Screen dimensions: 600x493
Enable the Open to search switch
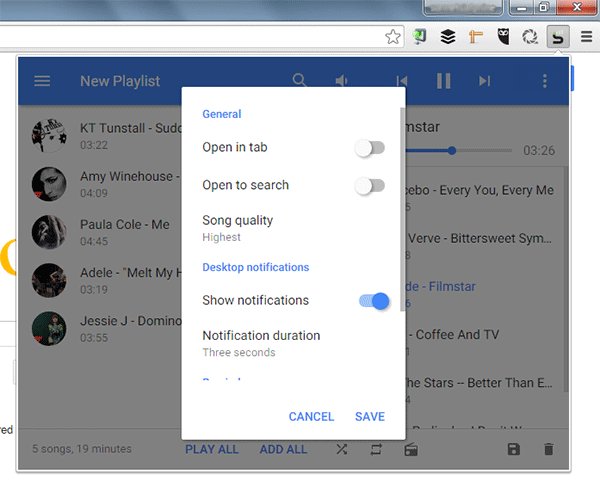[x=370, y=186]
